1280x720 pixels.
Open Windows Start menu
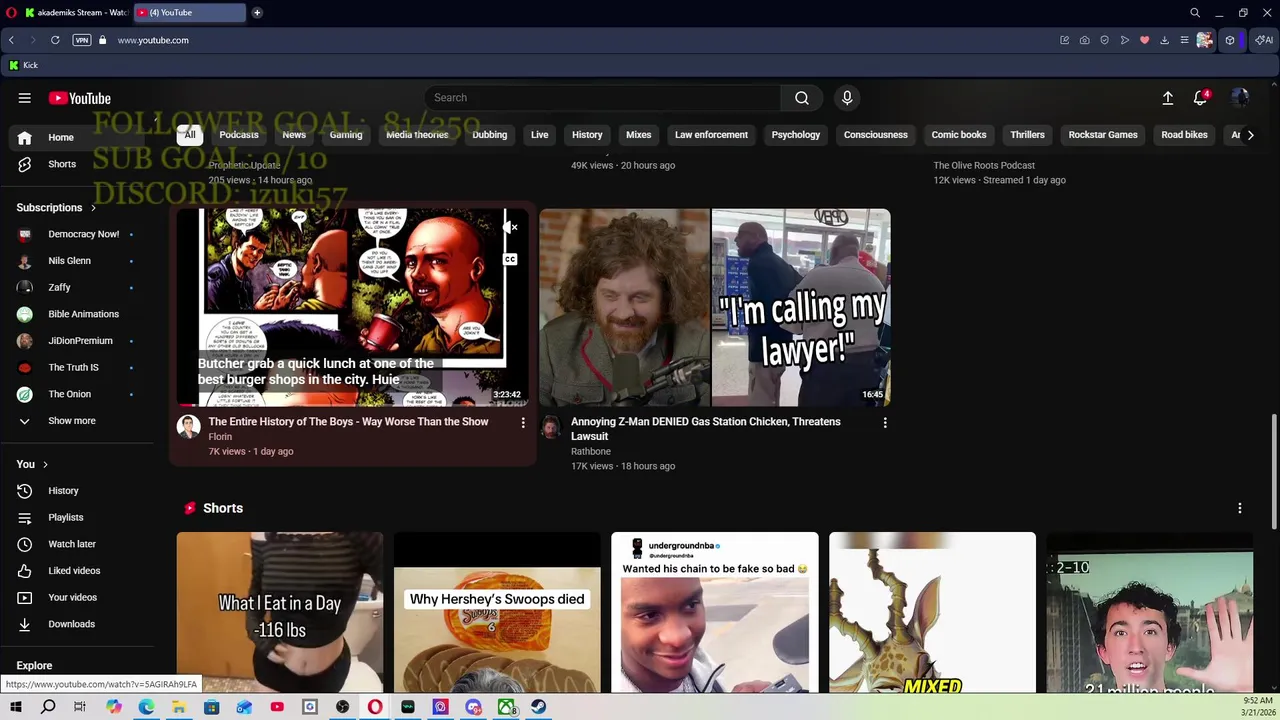[15, 707]
